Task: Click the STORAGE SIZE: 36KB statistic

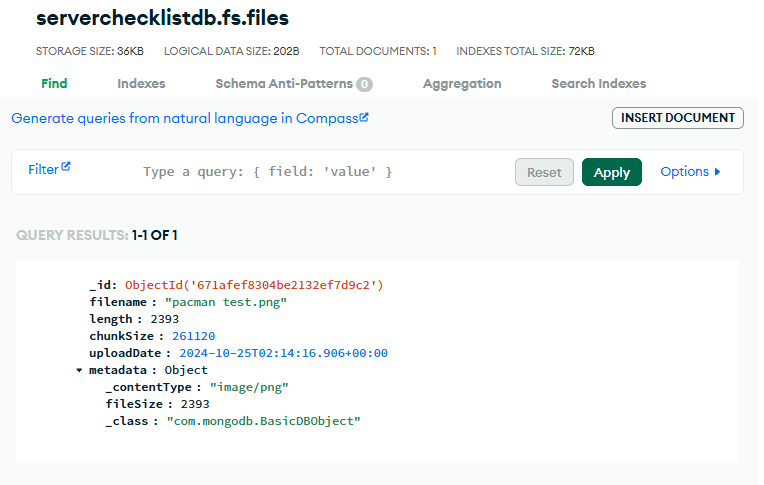Action: point(90,51)
